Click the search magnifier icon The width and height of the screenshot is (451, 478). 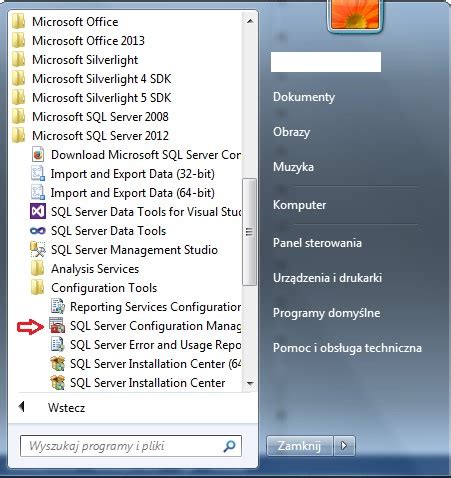[230, 446]
